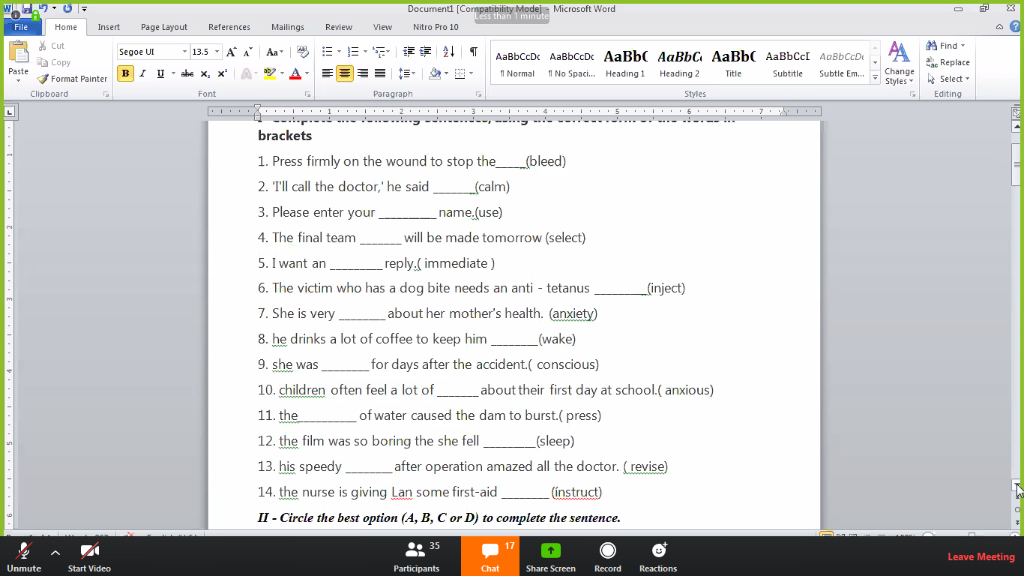Click Decrease Indent icon
Screen dimensions: 1024x576
click(409, 52)
